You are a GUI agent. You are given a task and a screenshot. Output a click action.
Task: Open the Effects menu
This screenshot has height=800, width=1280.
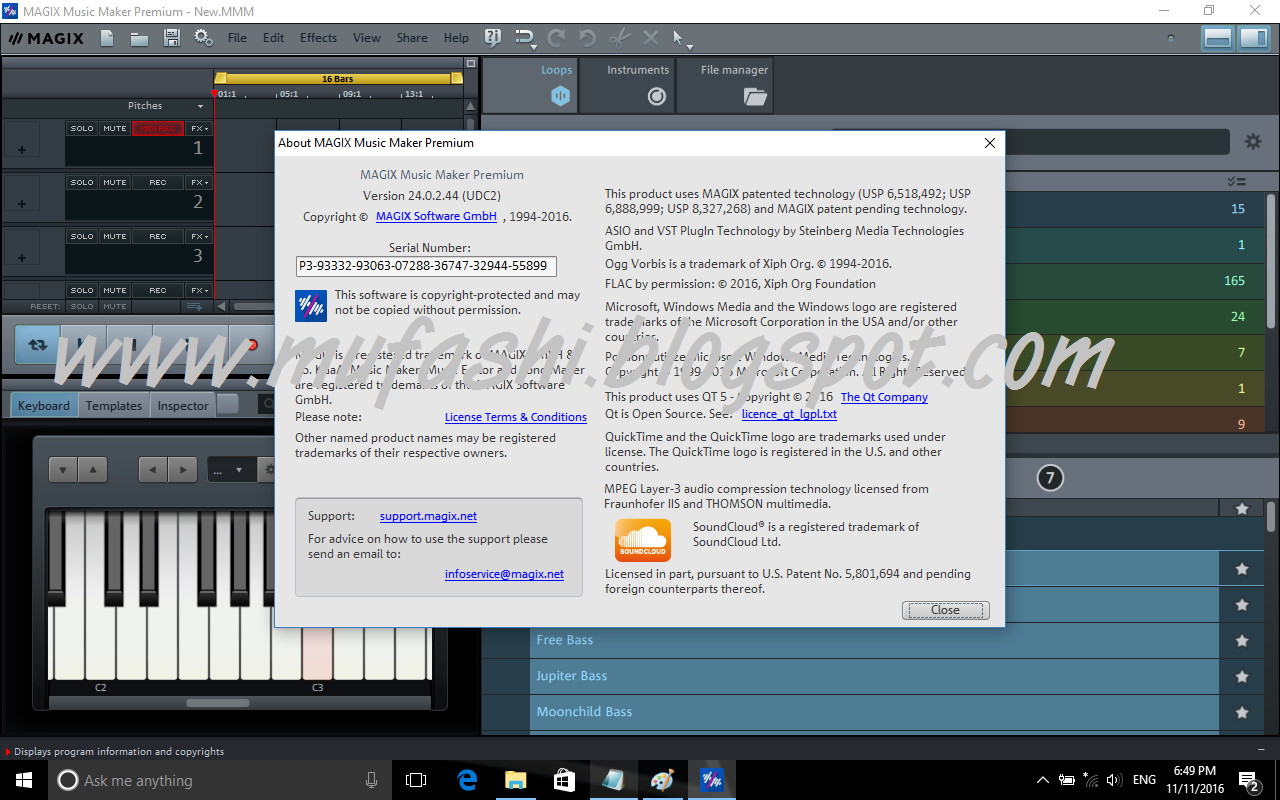click(x=318, y=37)
